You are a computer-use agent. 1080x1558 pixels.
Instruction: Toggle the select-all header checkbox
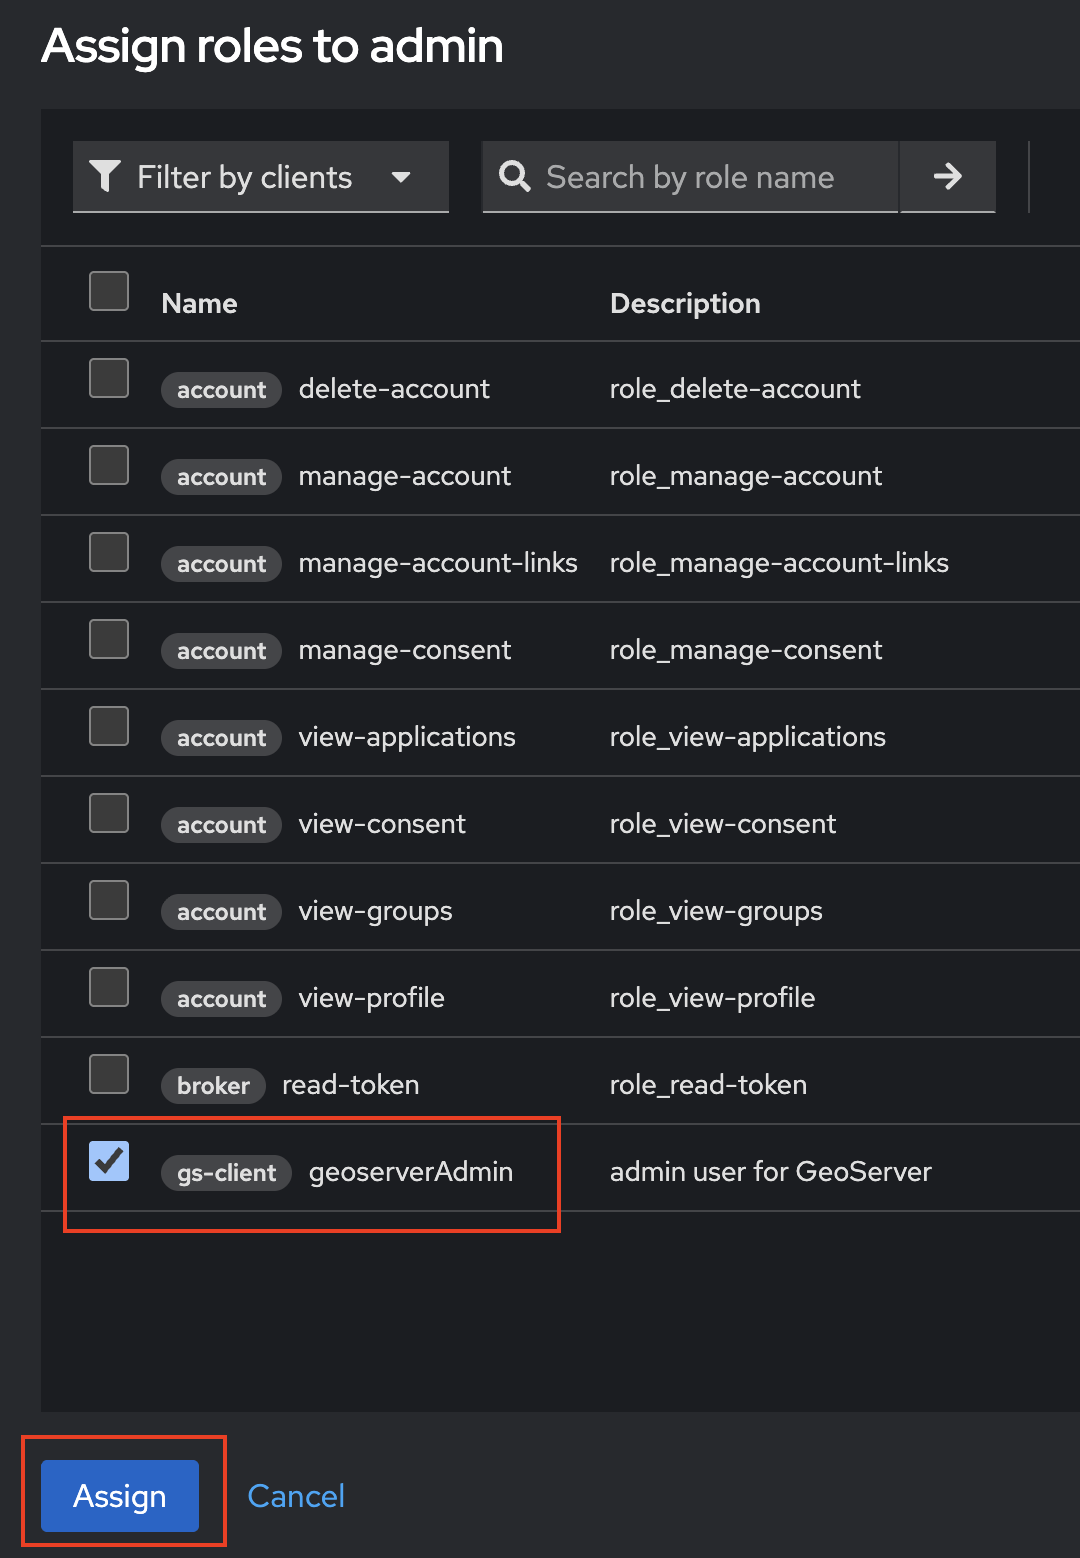coord(109,291)
